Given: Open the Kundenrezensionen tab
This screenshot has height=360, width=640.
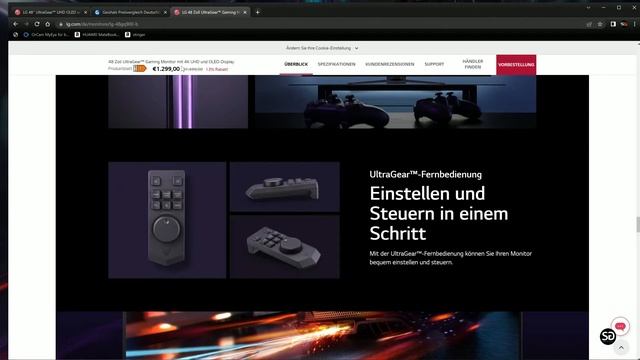Looking at the screenshot, I should [x=389, y=64].
